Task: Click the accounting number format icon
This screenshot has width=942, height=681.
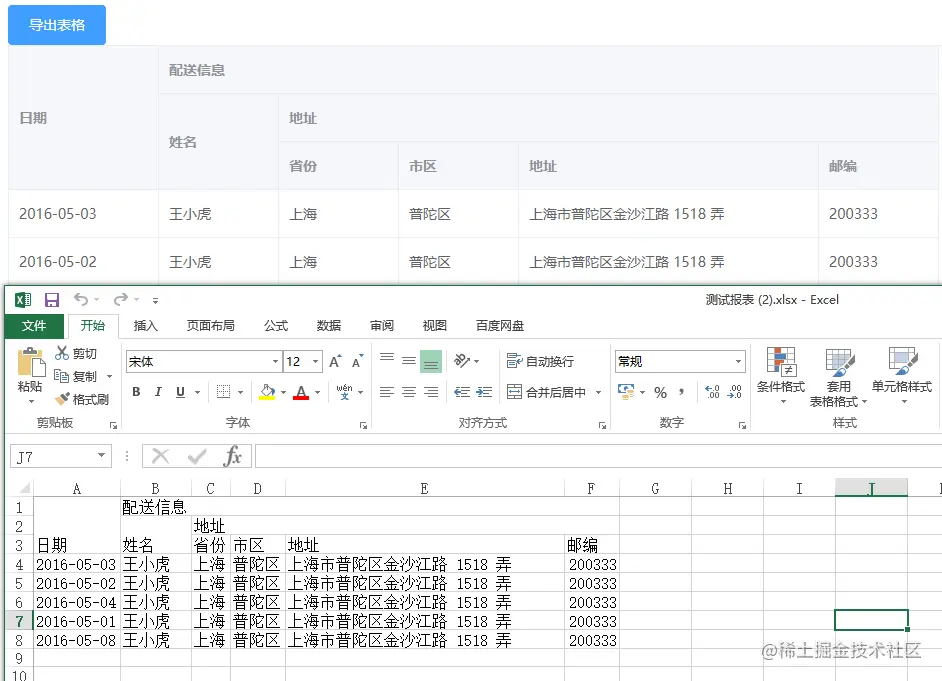Action: tap(626, 392)
